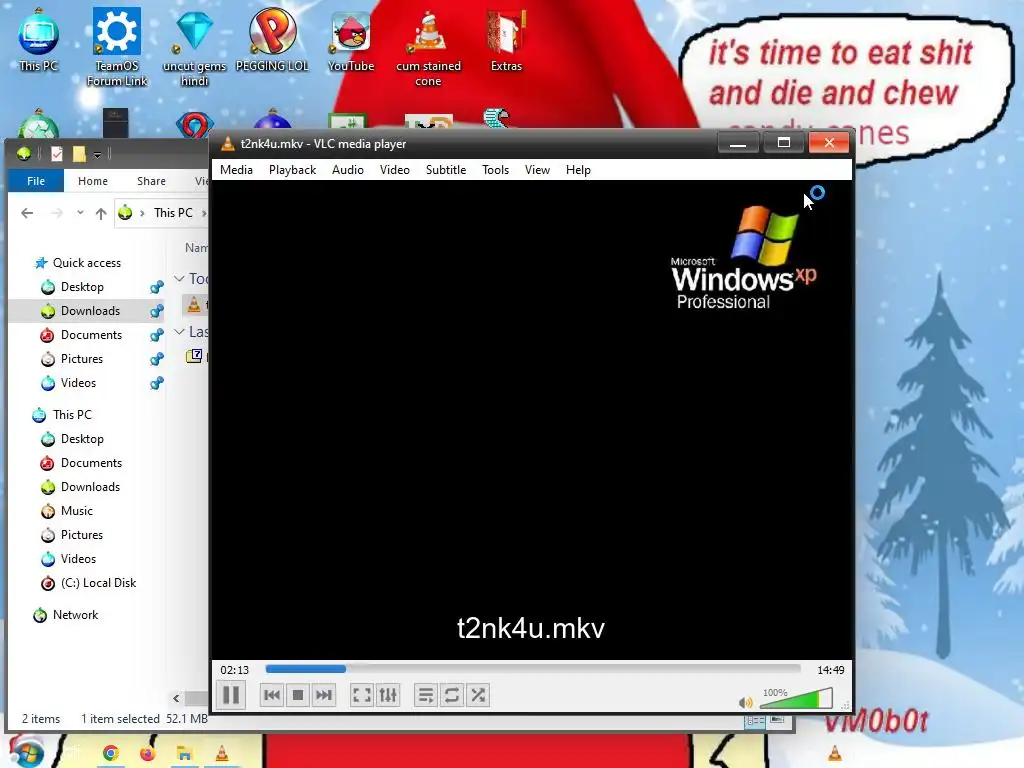Launch Firefox from taskbar
Image resolution: width=1024 pixels, height=768 pixels.
pos(148,754)
